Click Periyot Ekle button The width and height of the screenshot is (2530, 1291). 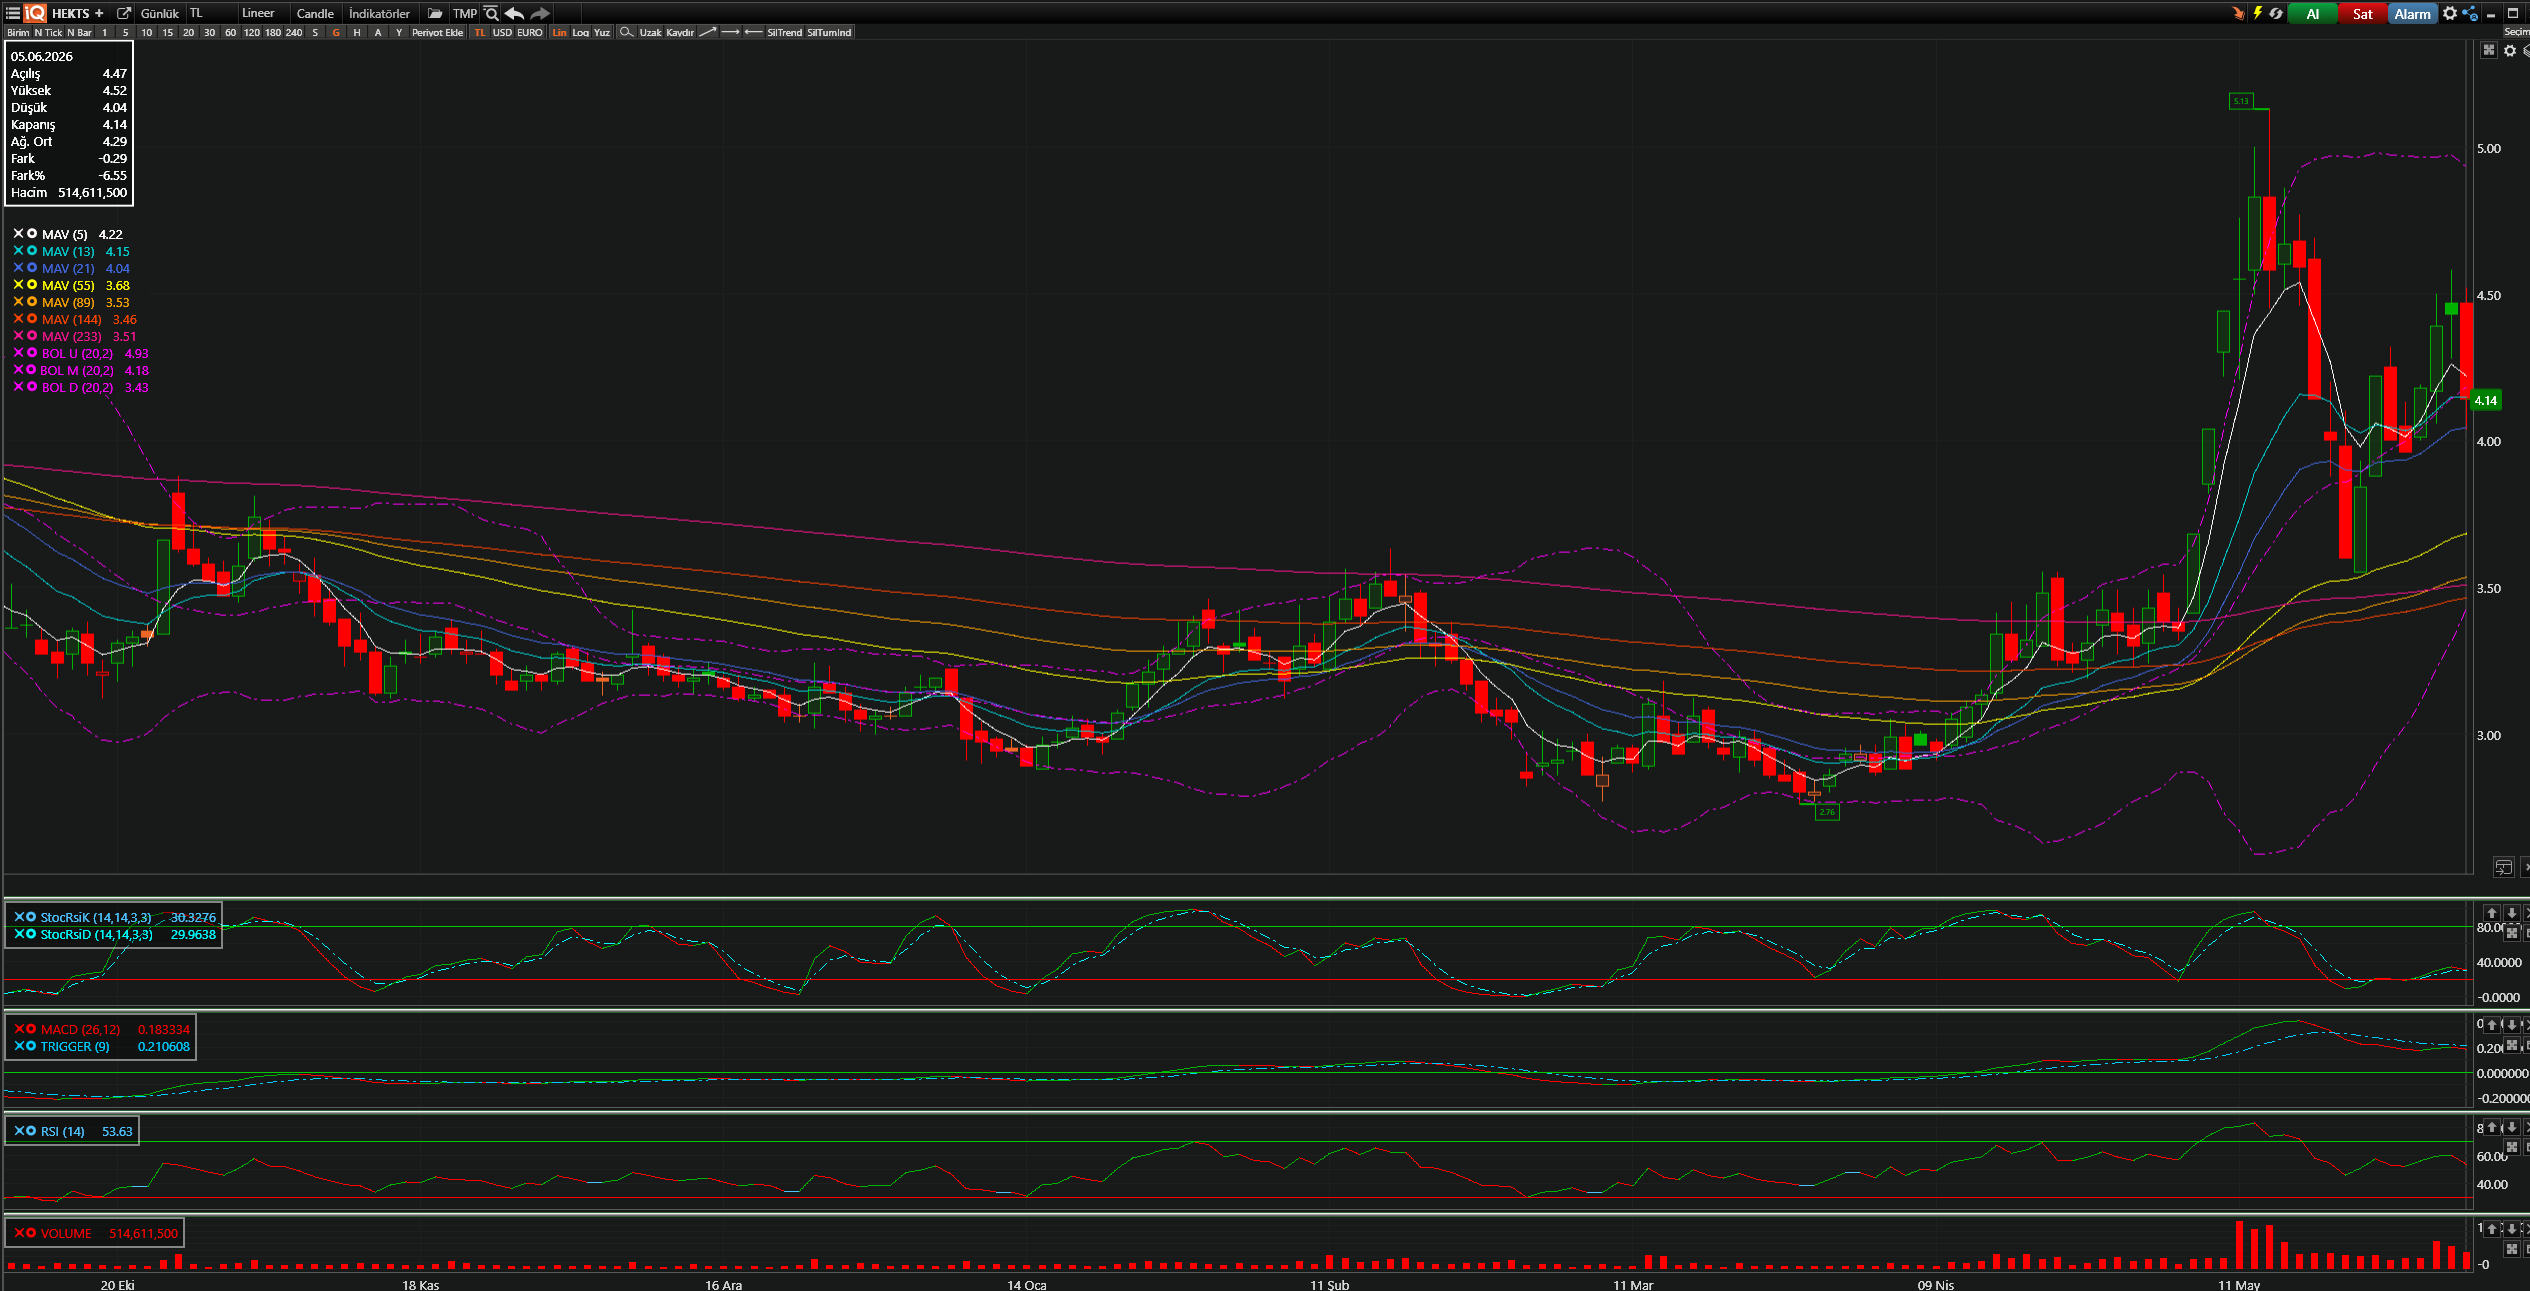click(438, 32)
